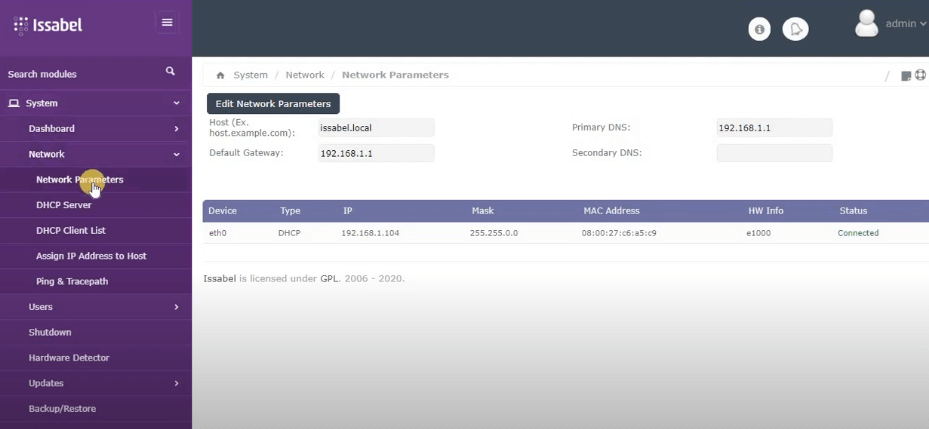
Task: Open the notifications bell icon
Action: (x=794, y=30)
